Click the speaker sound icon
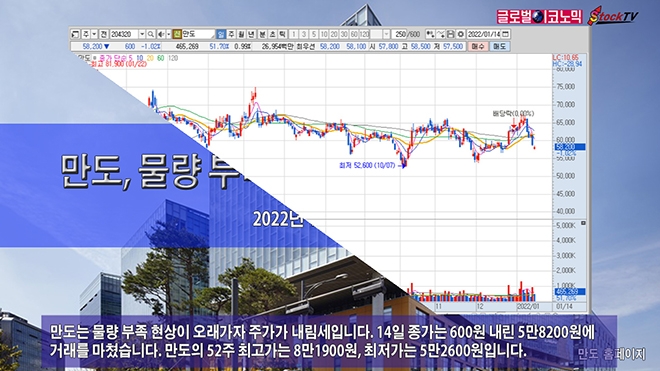Viewport: 660px width, 371px height. [161, 34]
